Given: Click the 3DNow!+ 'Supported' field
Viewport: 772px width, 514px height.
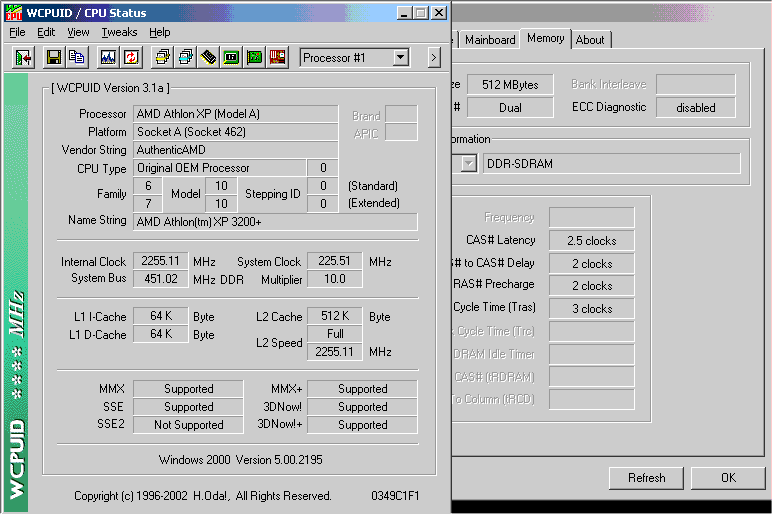Looking at the screenshot, I should click(362, 425).
